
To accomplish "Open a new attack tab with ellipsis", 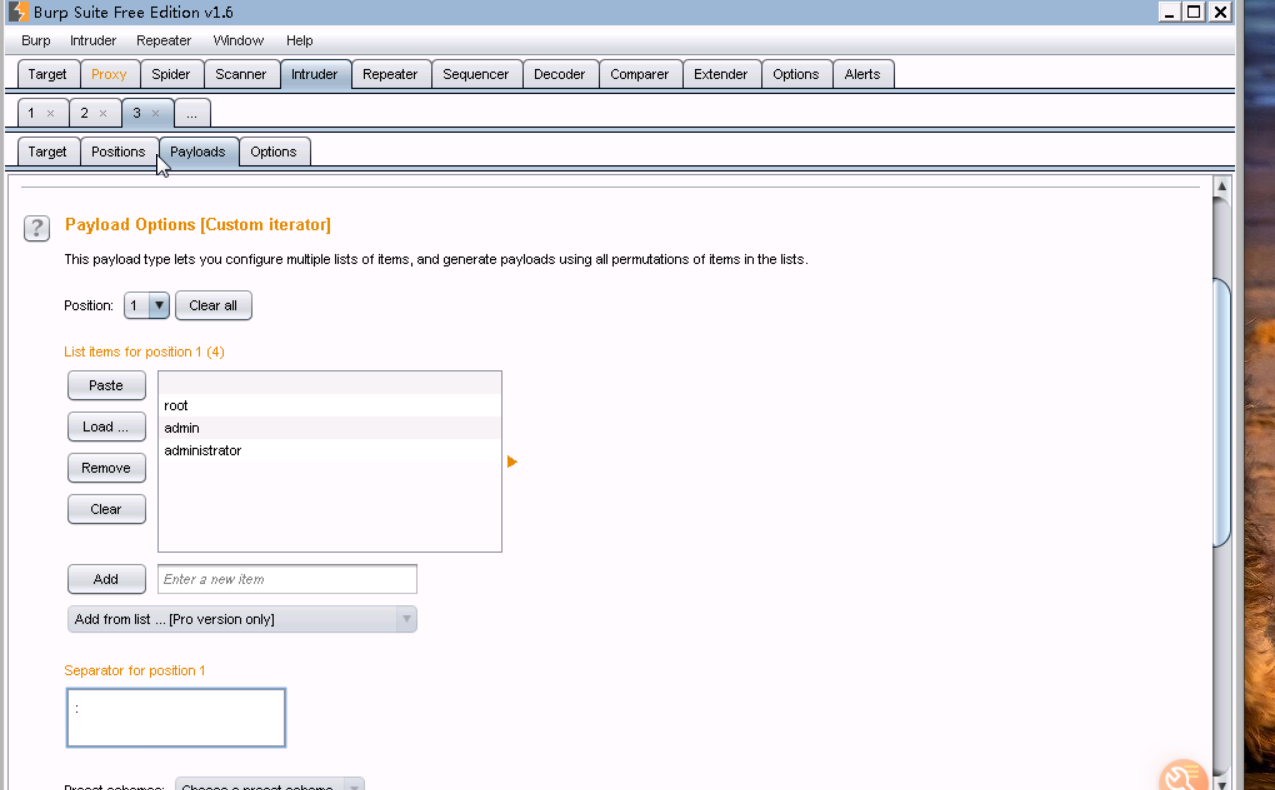I will [192, 113].
